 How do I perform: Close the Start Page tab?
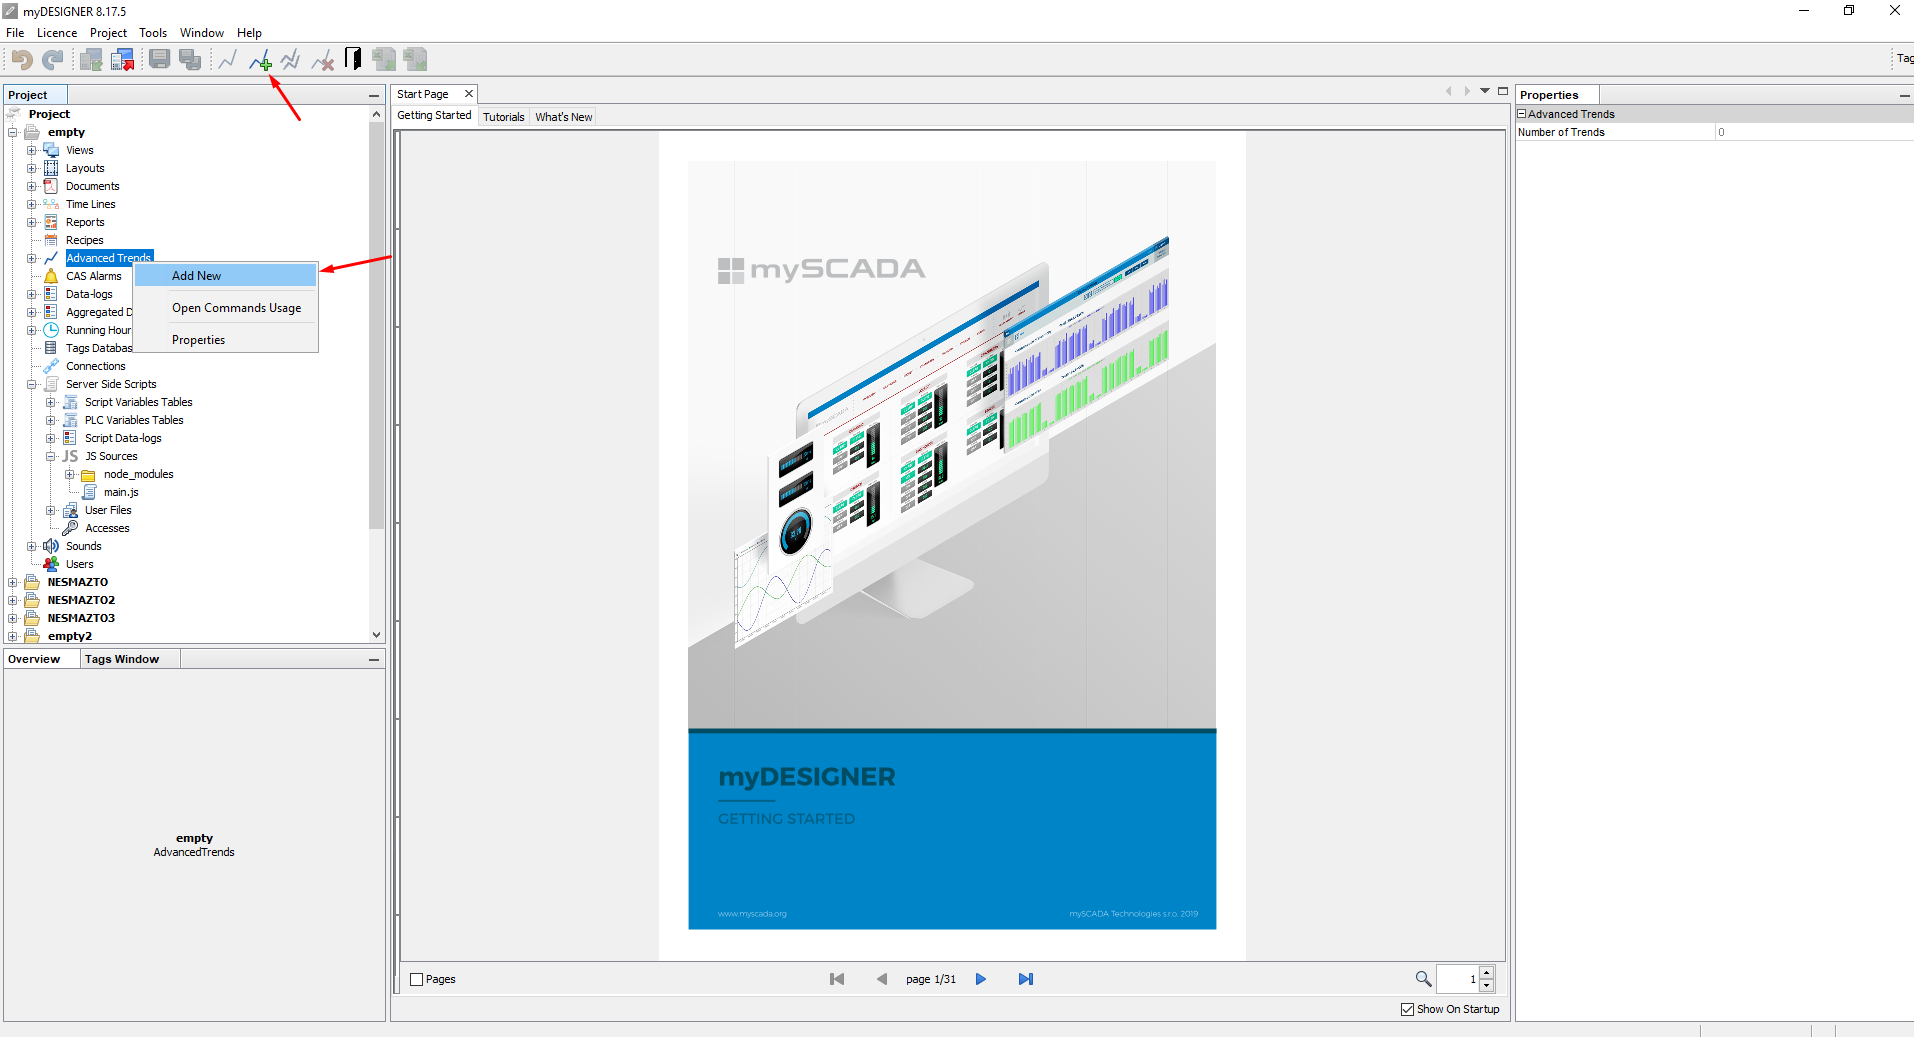pos(468,94)
